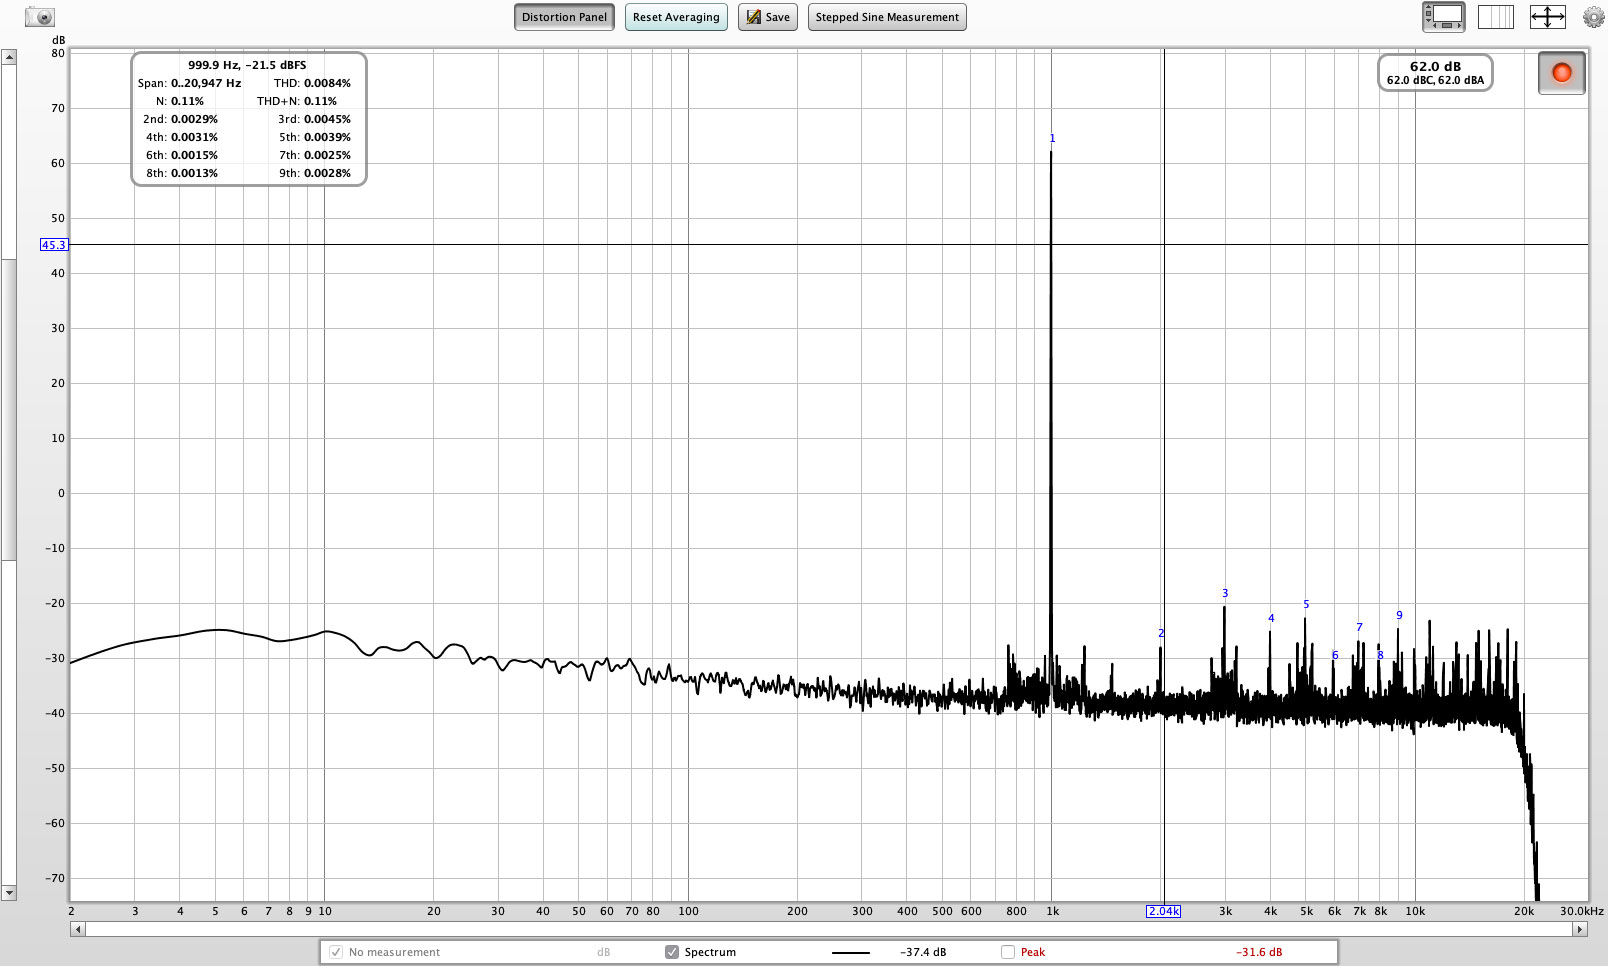This screenshot has width=1608, height=966.
Task: Click the frequency axis grid icon
Action: point(1496,16)
